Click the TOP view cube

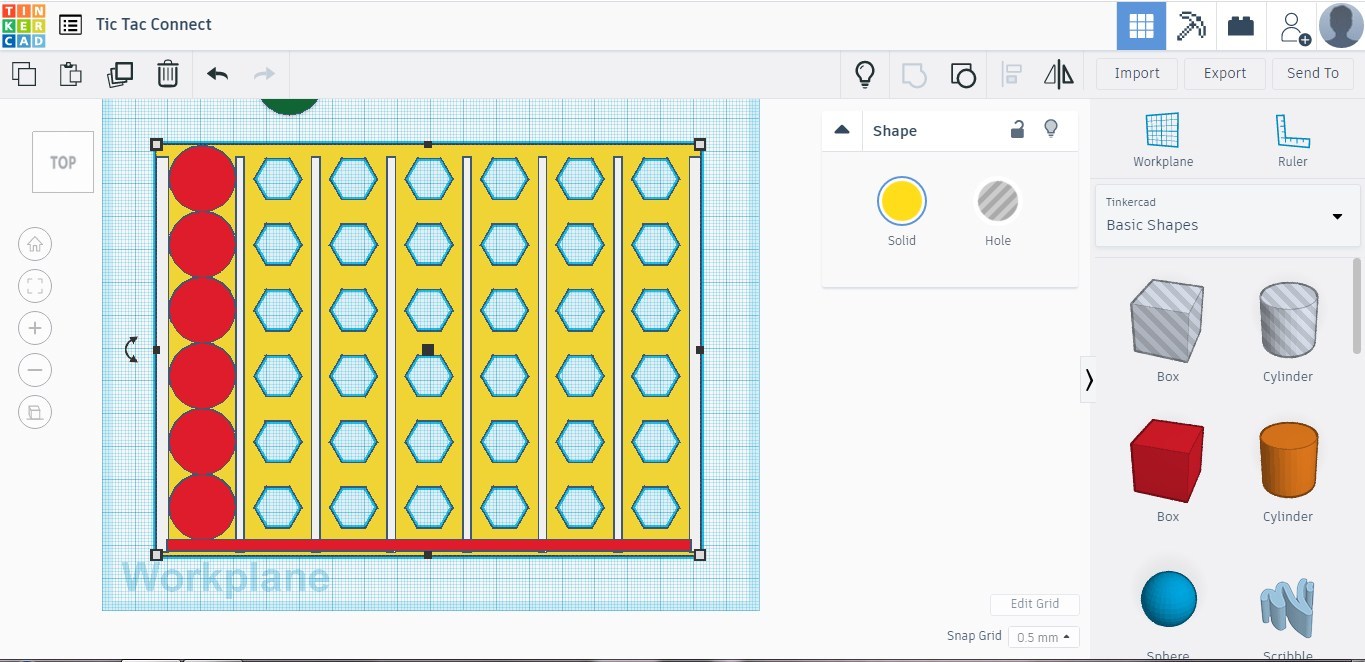coord(63,162)
